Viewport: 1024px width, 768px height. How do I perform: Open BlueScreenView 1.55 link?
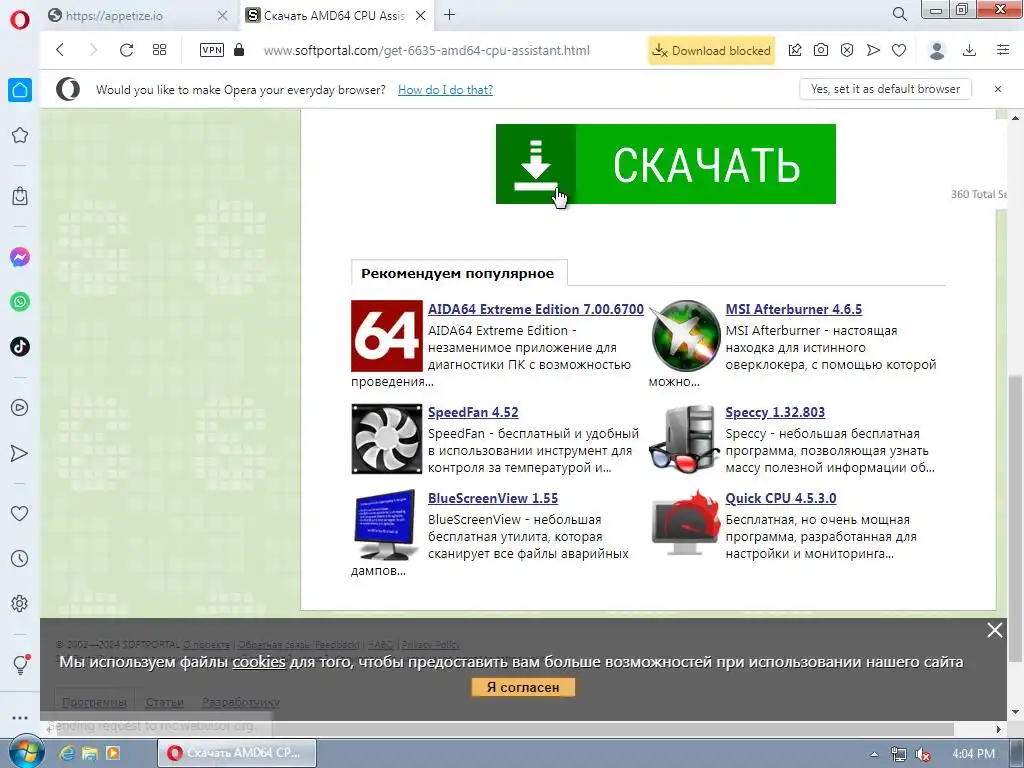(x=493, y=498)
